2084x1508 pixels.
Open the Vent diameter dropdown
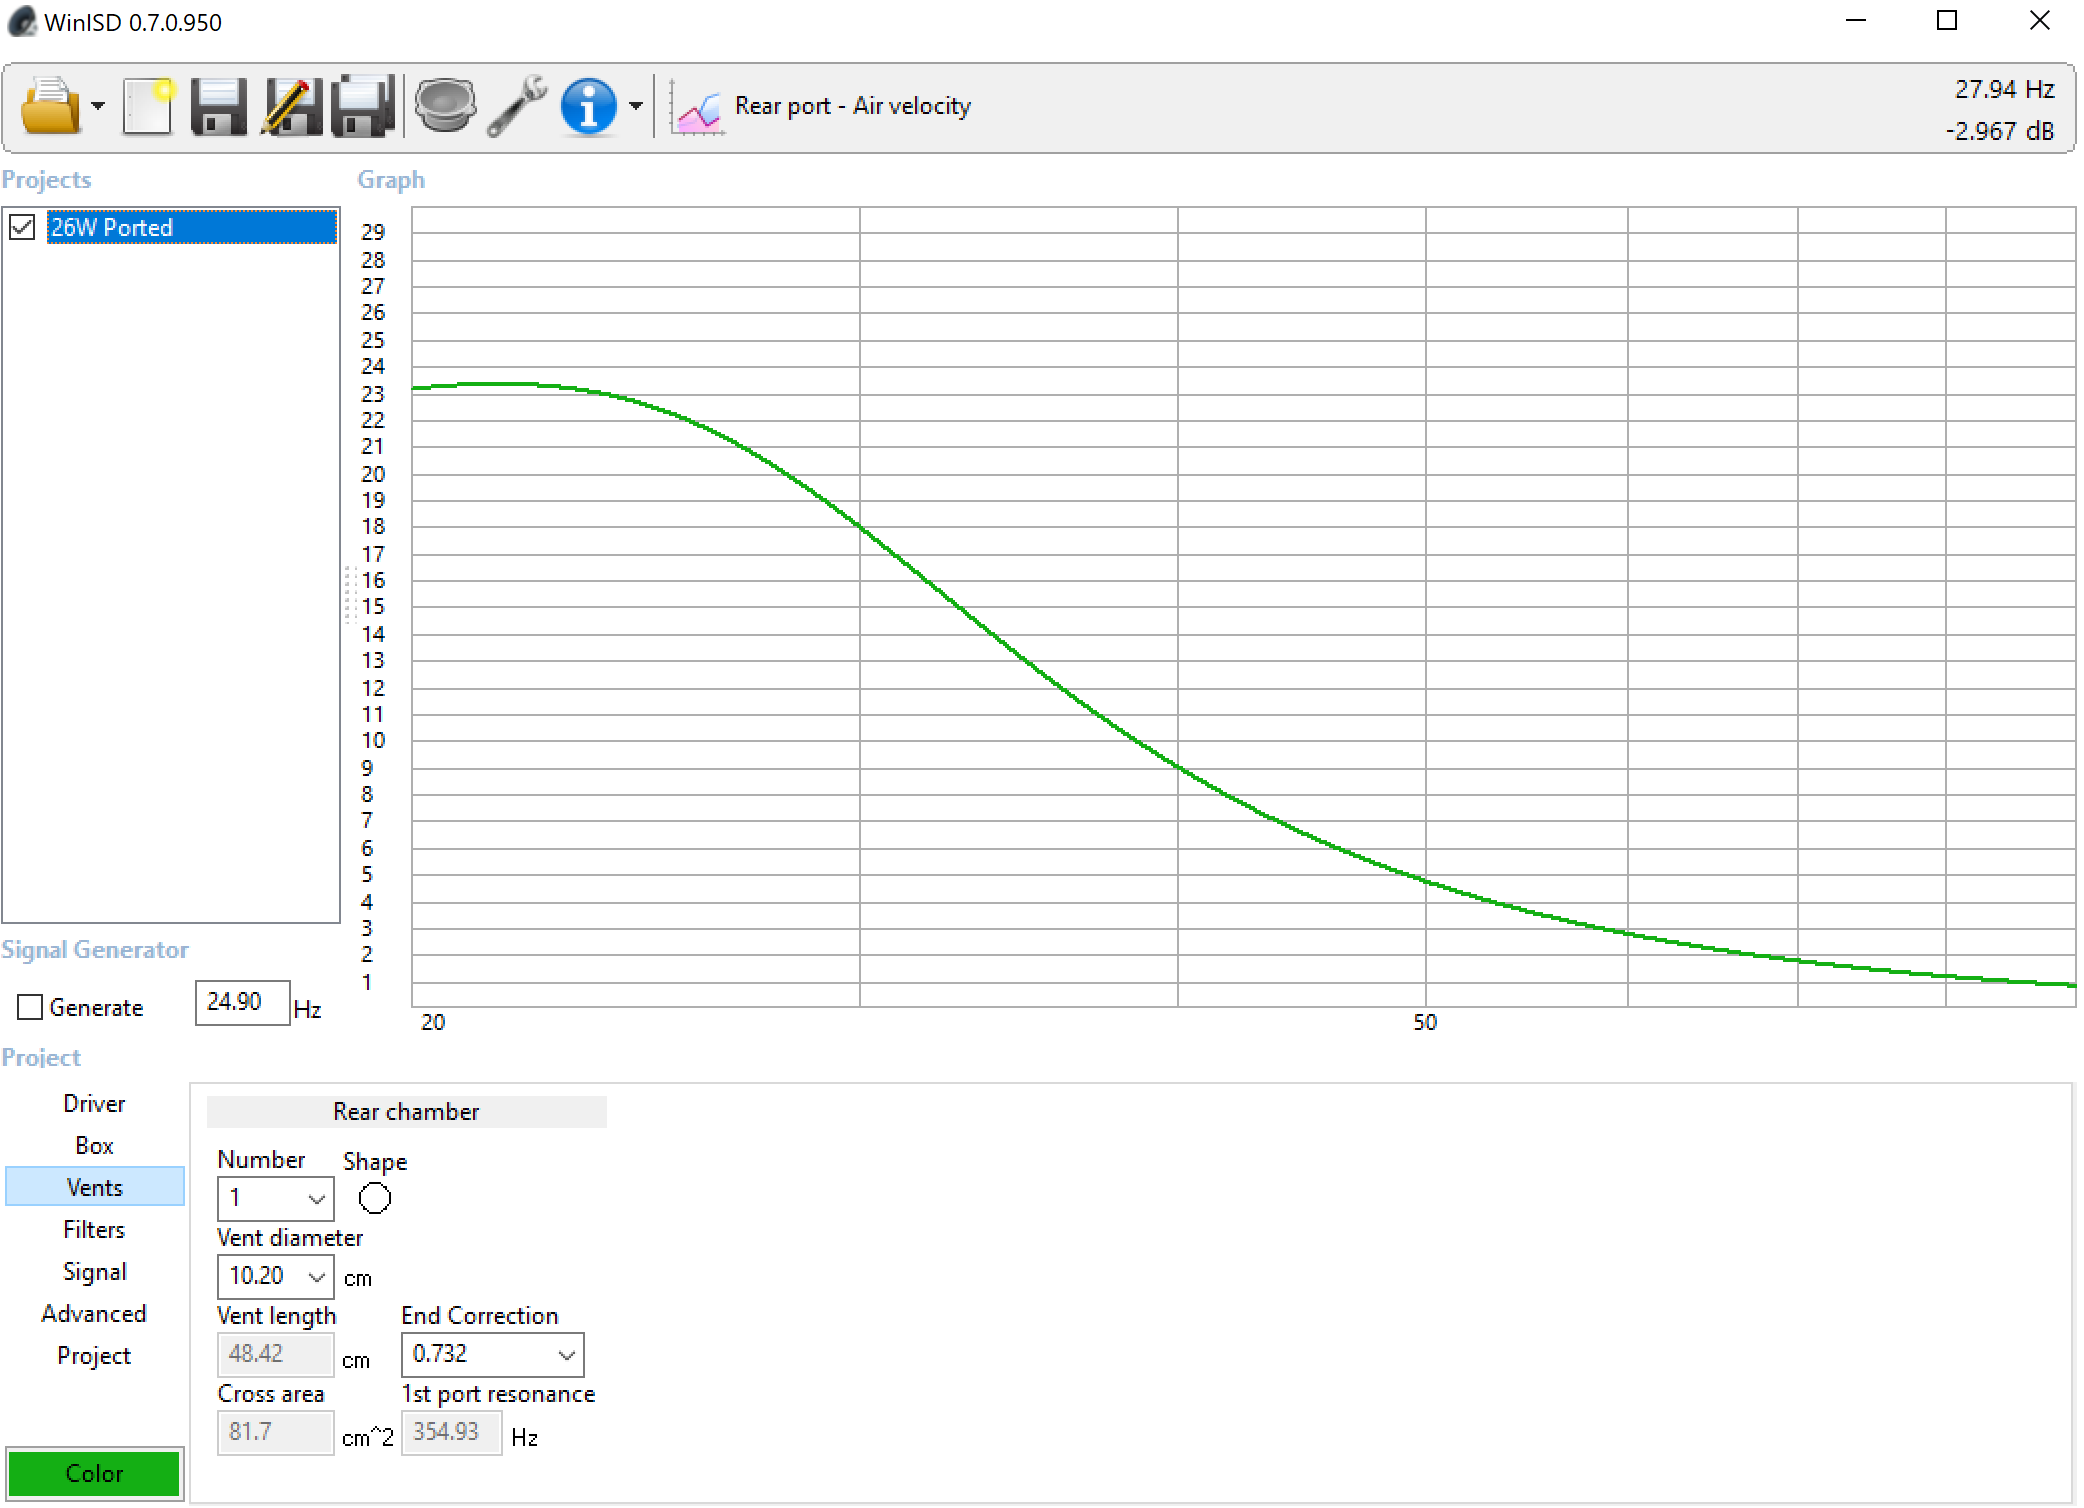(275, 1276)
